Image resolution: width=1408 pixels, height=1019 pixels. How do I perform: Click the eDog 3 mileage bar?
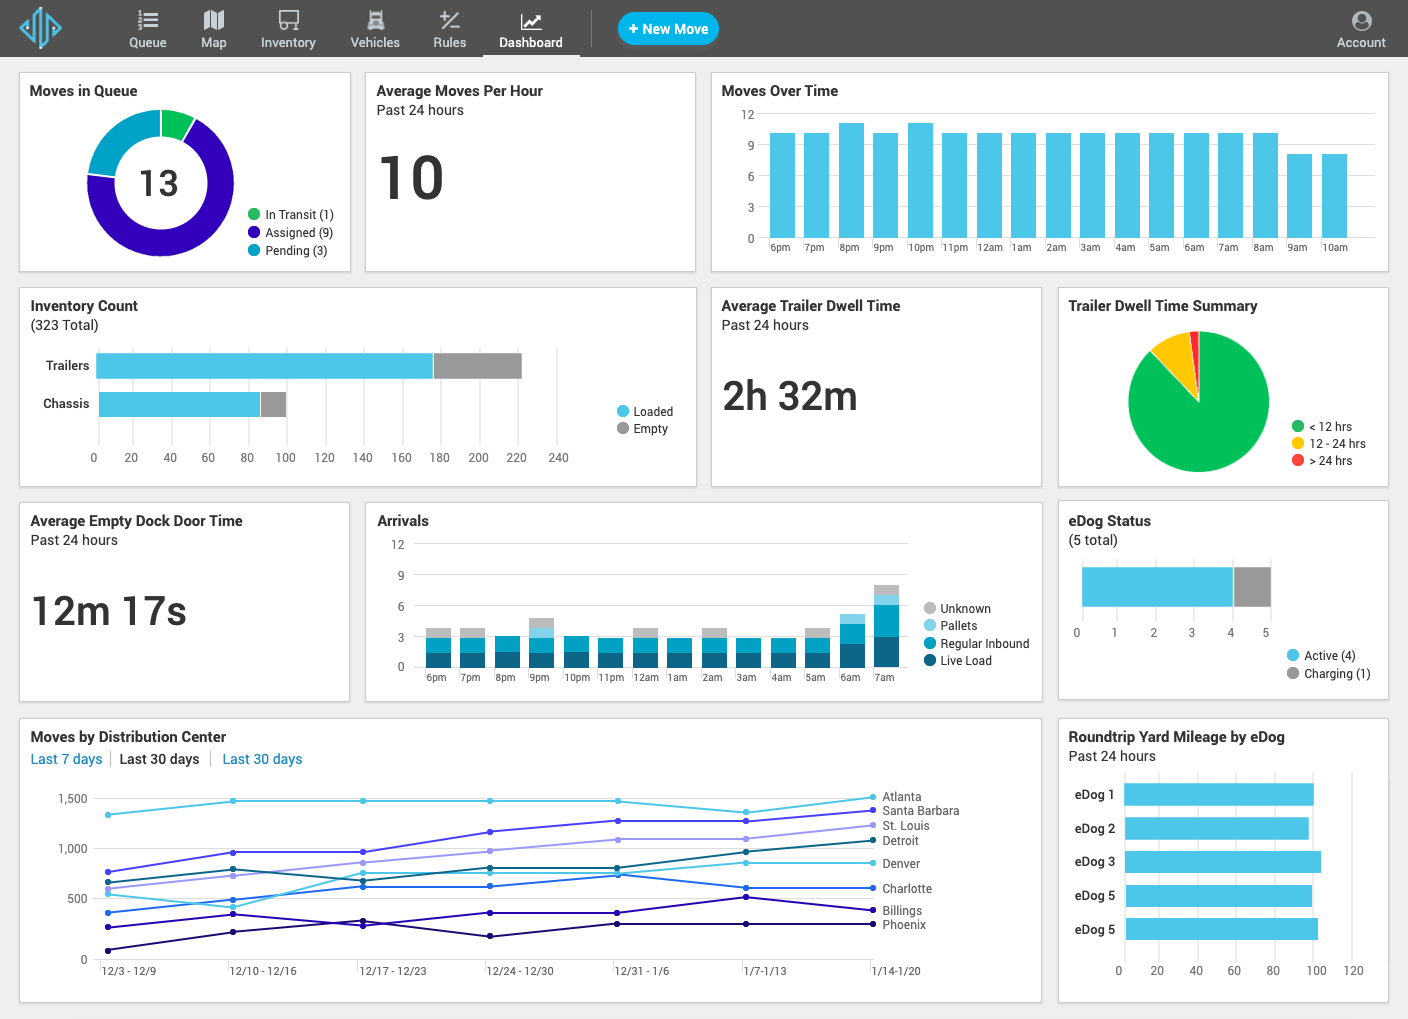1222,862
